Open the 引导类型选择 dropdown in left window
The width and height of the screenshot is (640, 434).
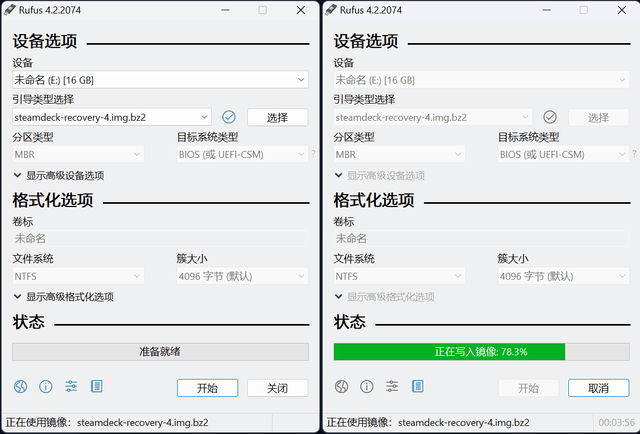(x=111, y=117)
